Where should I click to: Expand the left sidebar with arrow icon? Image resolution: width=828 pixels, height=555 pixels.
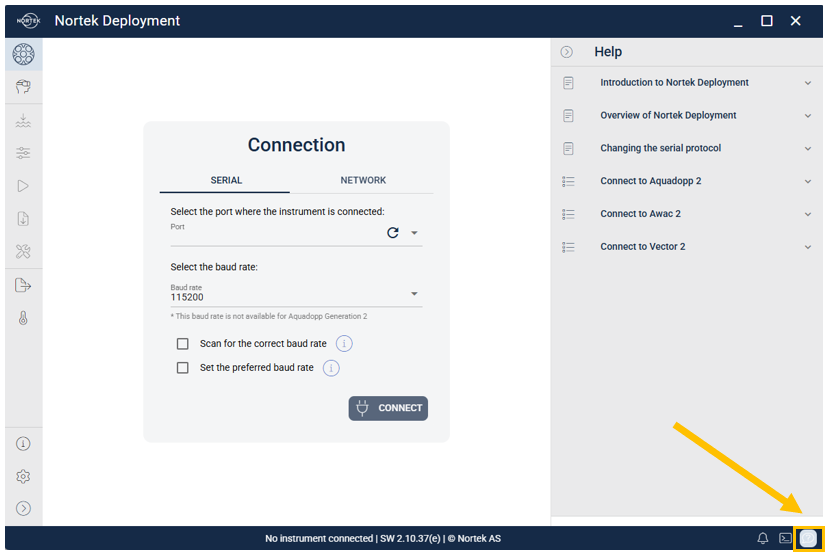[23, 508]
